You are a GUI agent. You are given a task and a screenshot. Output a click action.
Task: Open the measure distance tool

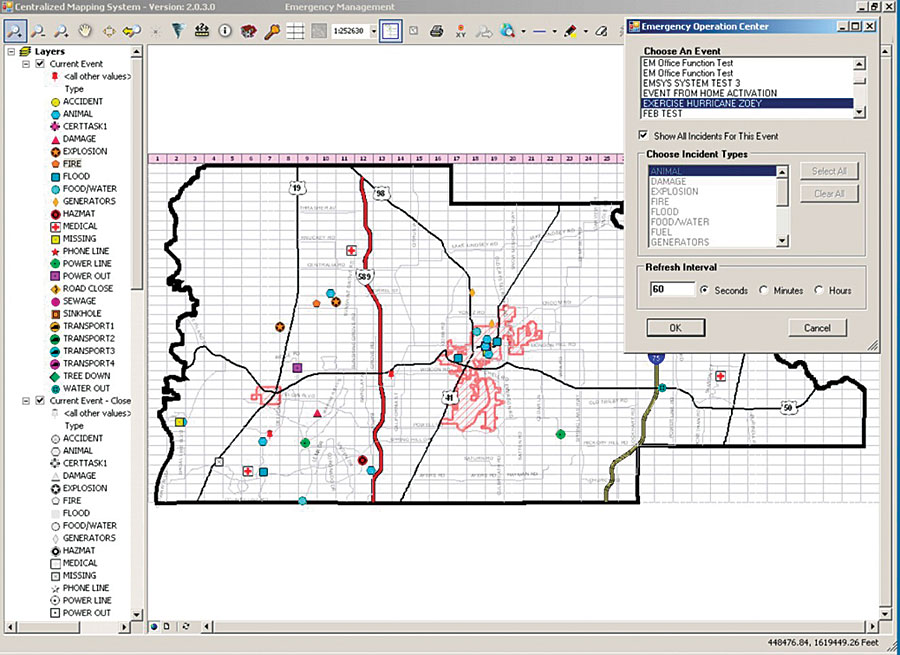coord(201,30)
